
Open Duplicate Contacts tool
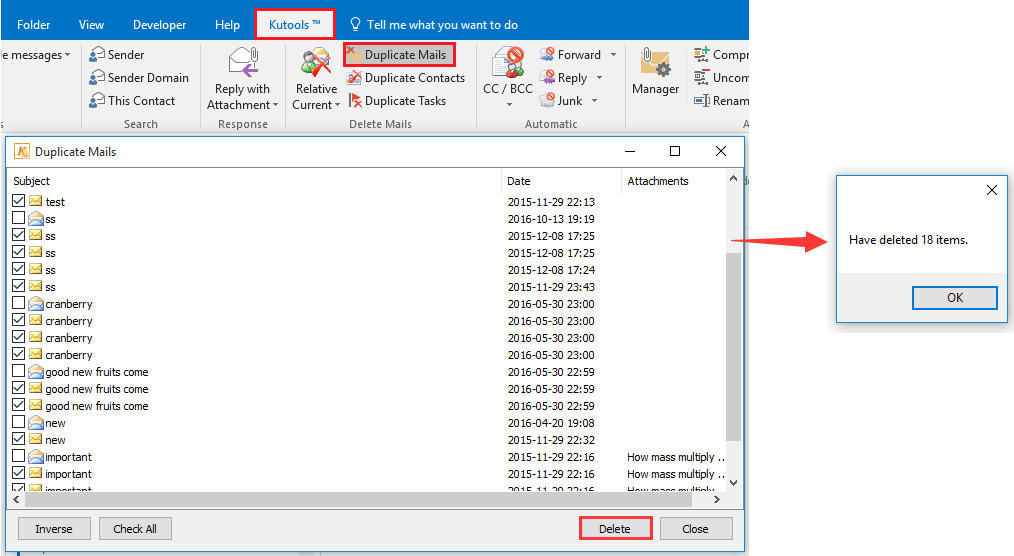tap(406, 78)
